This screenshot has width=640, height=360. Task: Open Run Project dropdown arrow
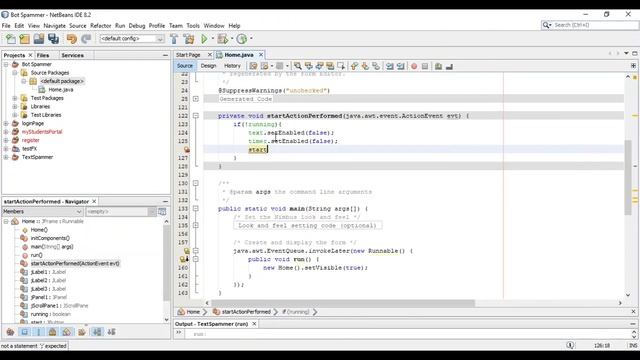pyautogui.click(x=213, y=39)
